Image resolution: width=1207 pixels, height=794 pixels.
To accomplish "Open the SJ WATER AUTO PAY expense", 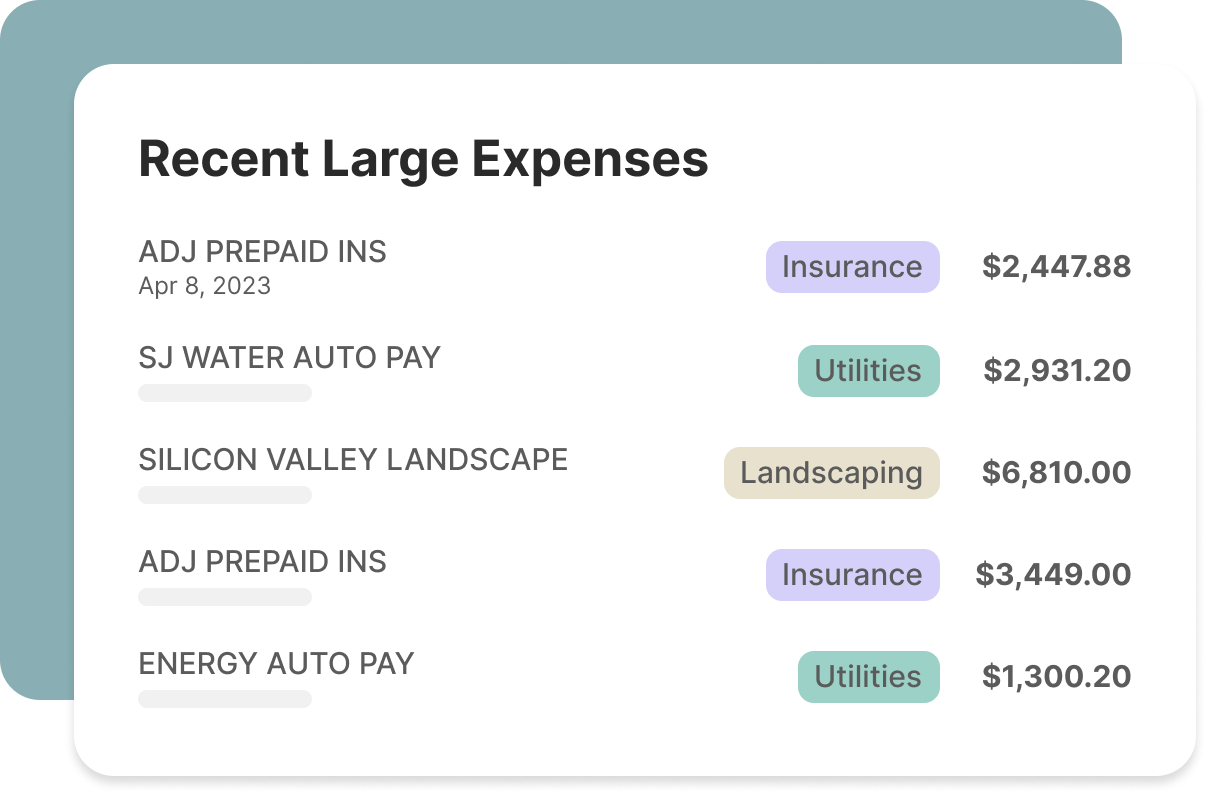I will click(x=289, y=358).
